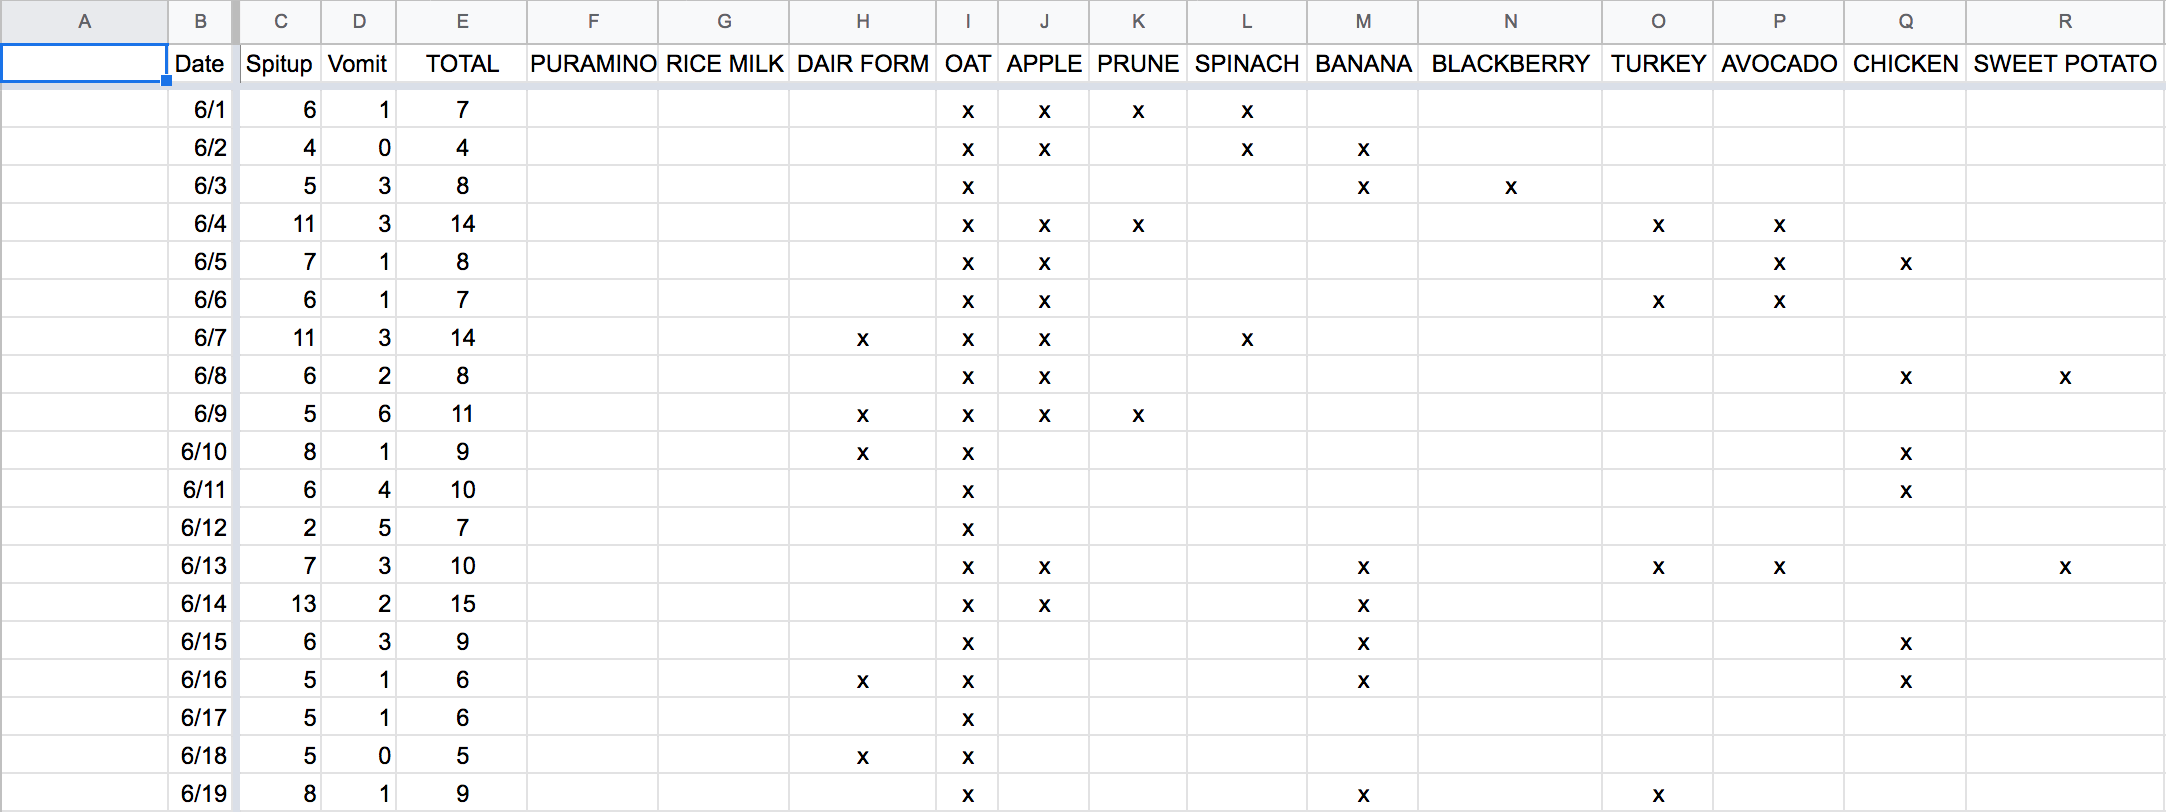Click the fill handle of selected cell A1
The width and height of the screenshot is (2166, 812).
click(x=166, y=81)
